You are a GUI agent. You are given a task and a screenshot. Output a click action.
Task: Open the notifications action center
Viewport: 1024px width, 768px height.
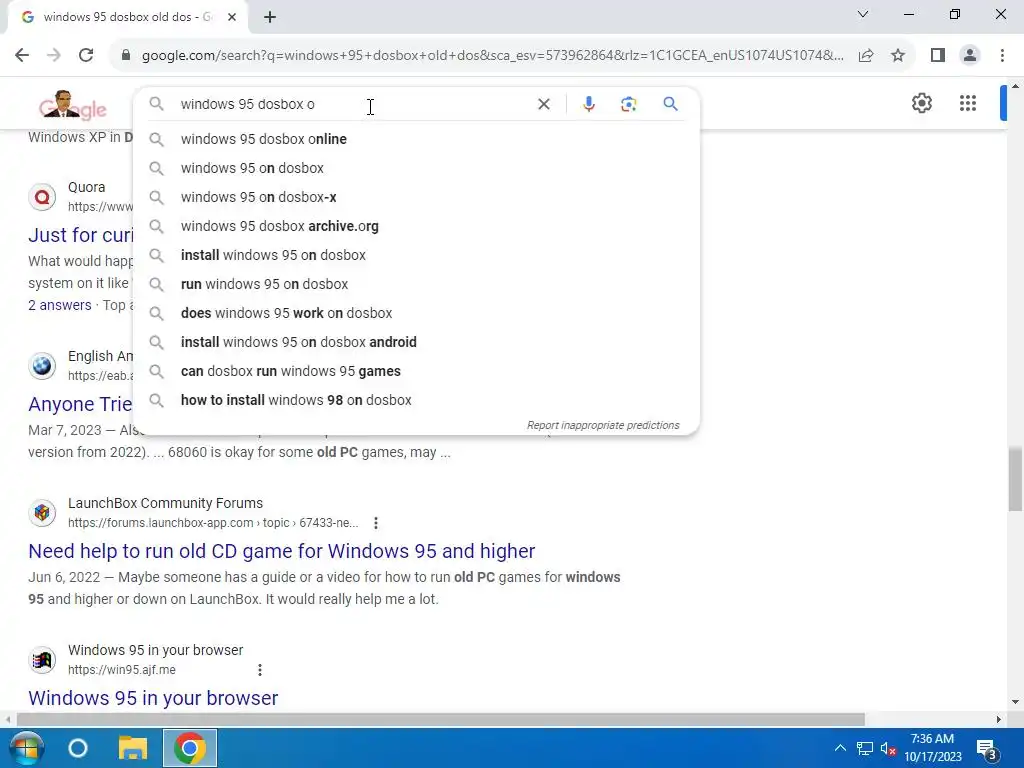pyautogui.click(x=987, y=749)
